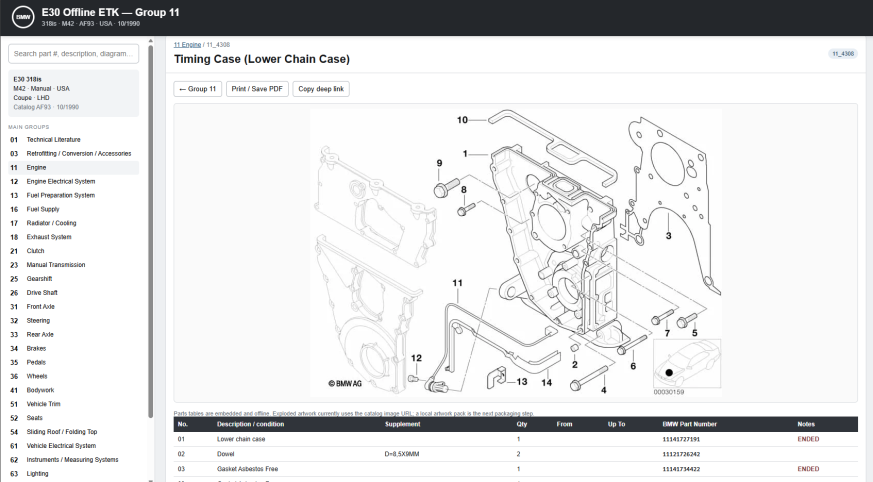873x482 pixels.
Task: Go back with '← Group 11' button
Action: pos(198,89)
